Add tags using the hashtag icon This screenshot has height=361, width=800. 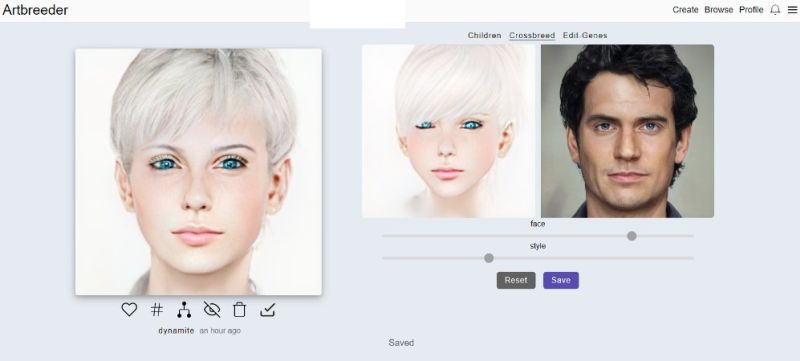pos(157,309)
